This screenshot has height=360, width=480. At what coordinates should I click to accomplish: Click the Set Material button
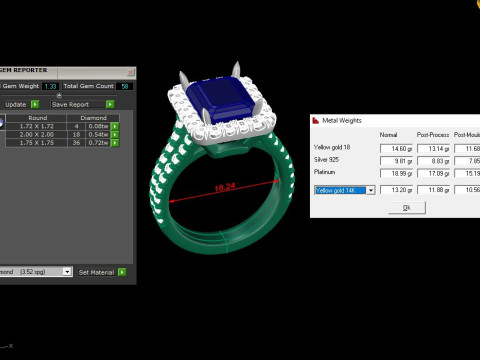(x=96, y=272)
